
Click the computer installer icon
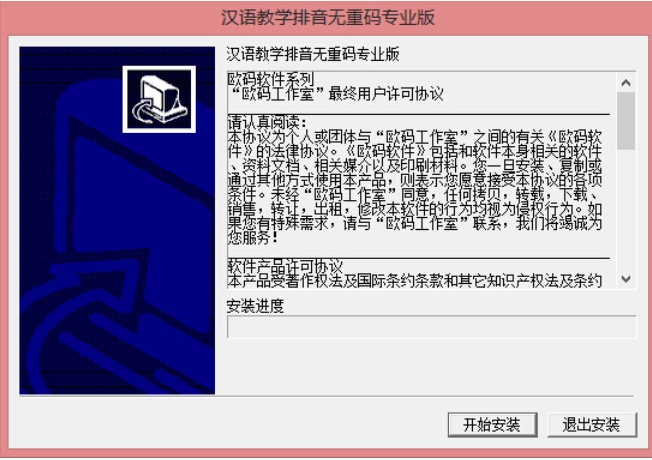tap(159, 99)
